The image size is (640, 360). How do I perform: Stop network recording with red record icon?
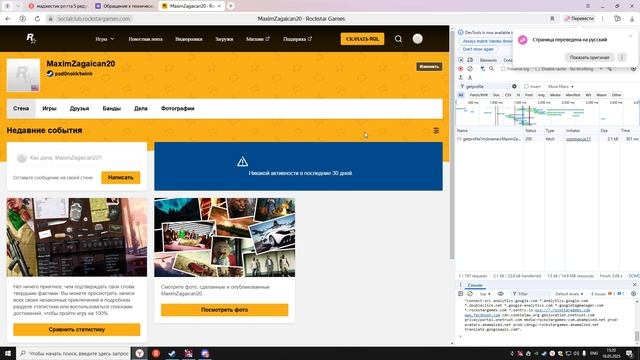coord(461,69)
